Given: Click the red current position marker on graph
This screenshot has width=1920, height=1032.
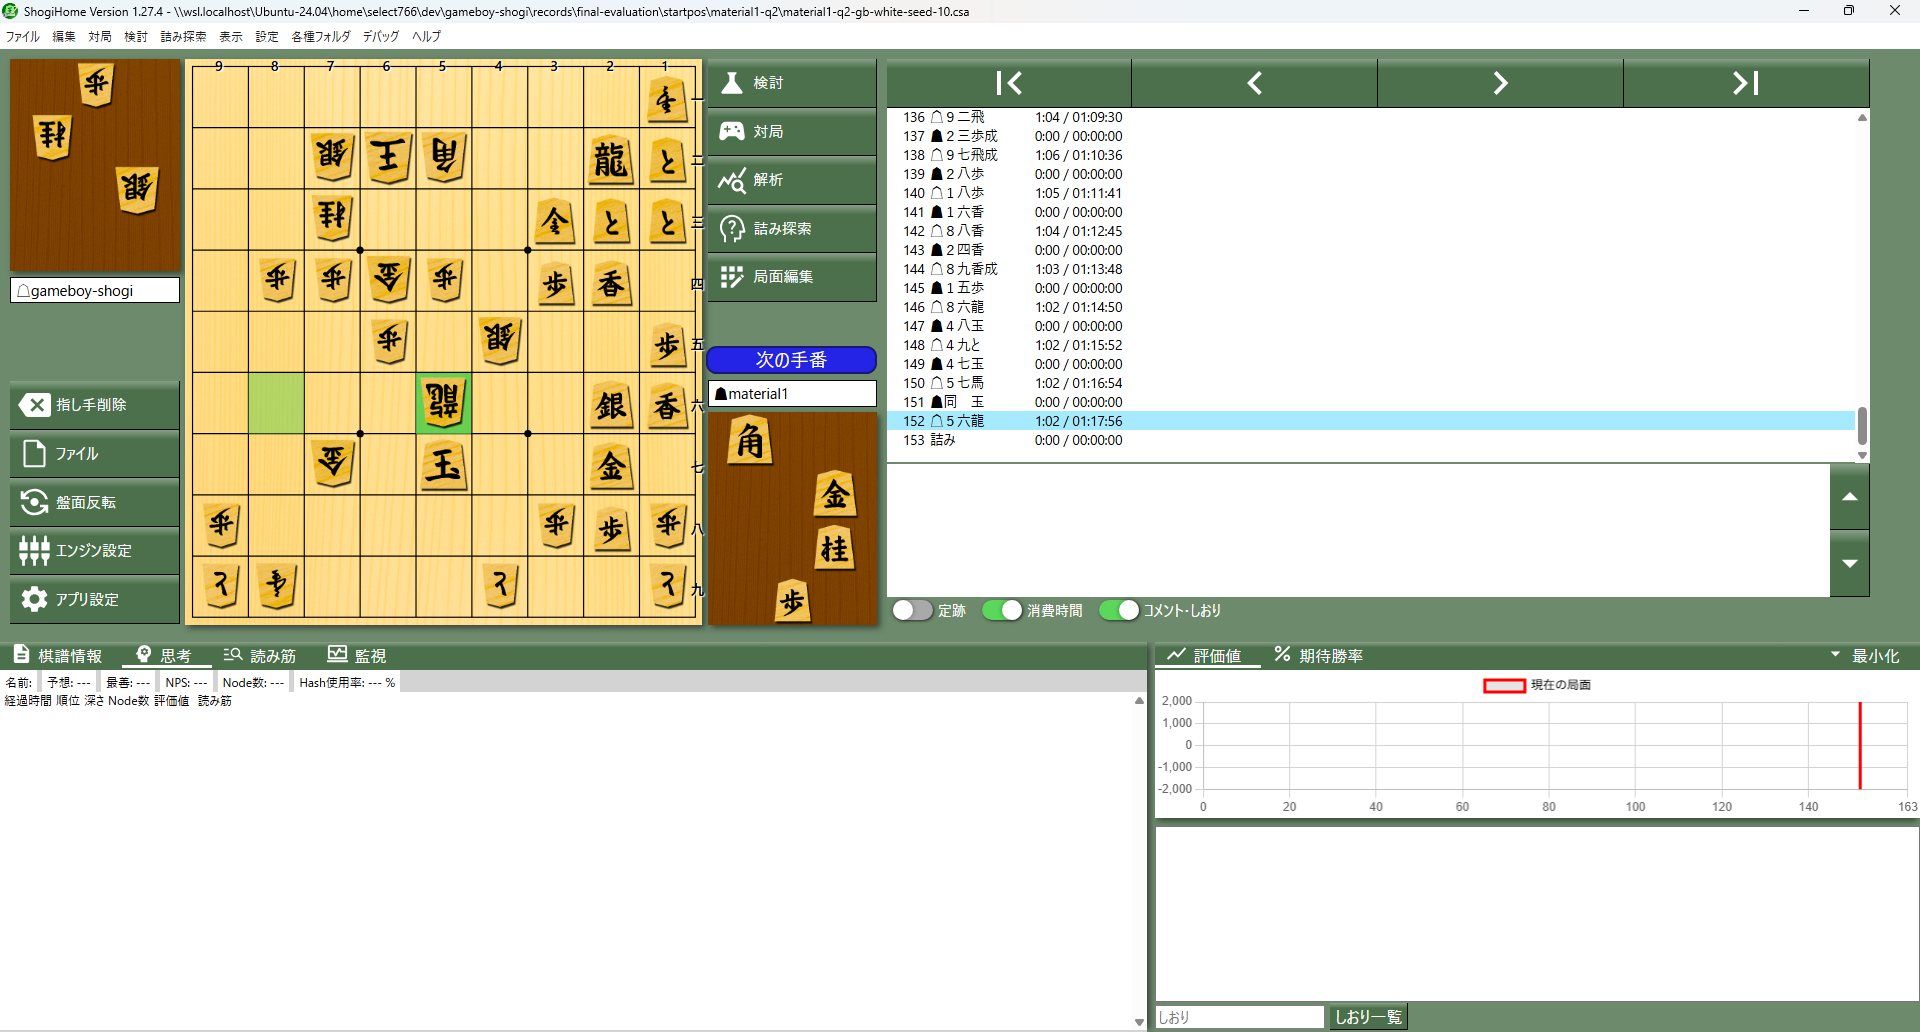Looking at the screenshot, I should coord(1860,745).
